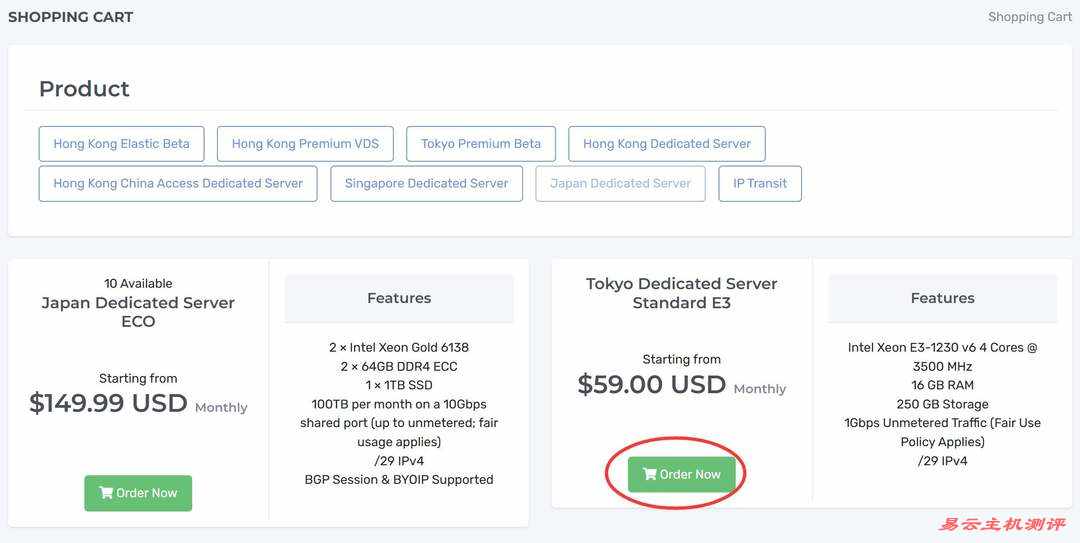Click the Product section heading
This screenshot has height=543, width=1080.
pos(84,89)
